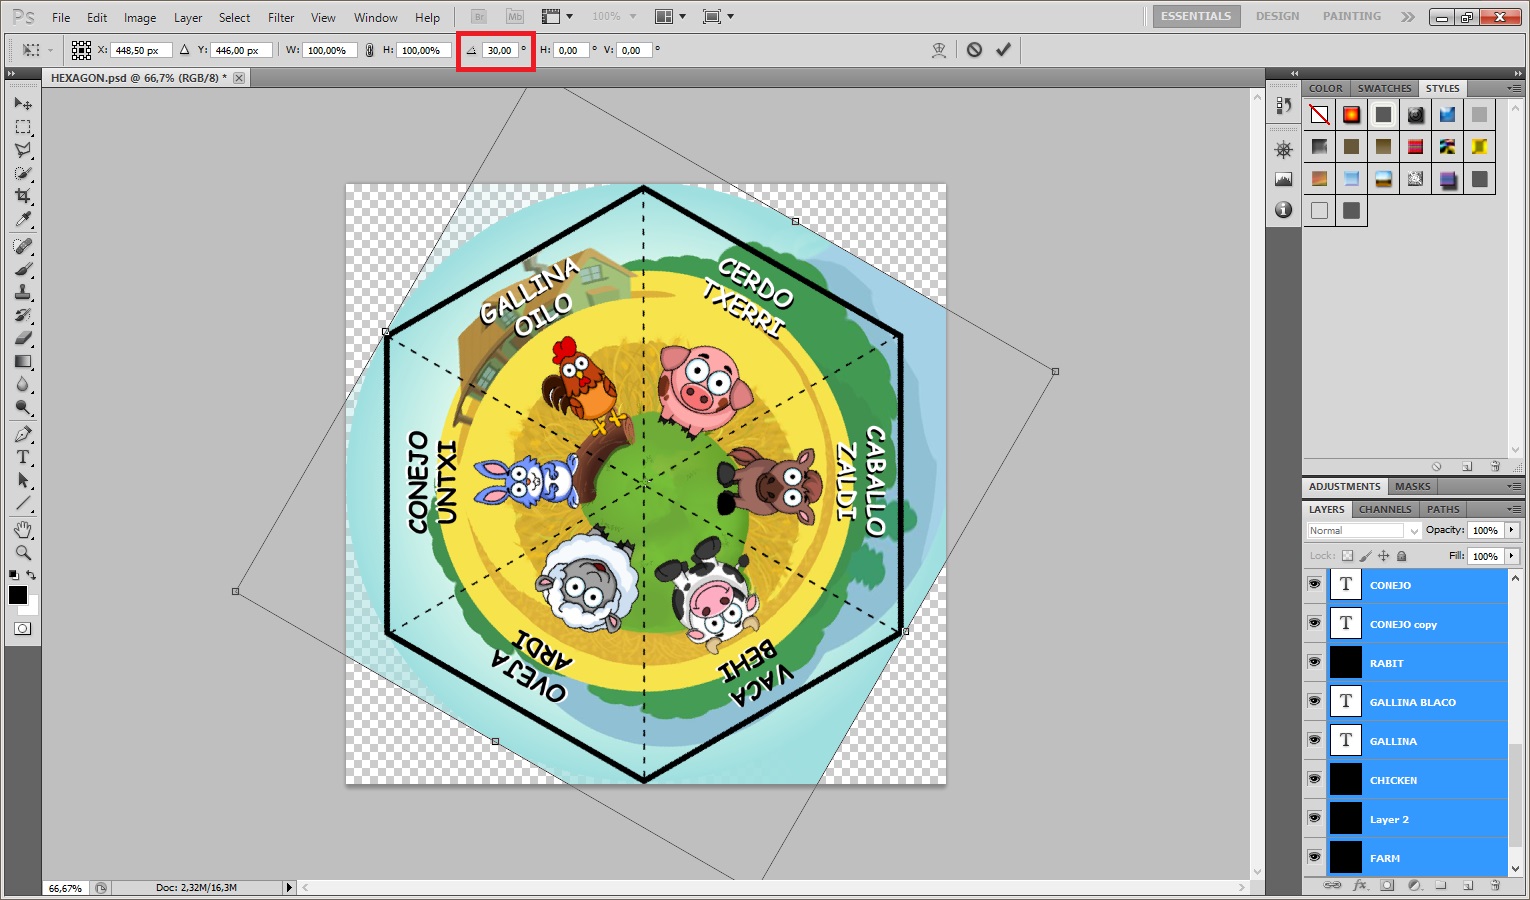Open the Opacity slider arrow
This screenshot has width=1530, height=900.
[1512, 531]
